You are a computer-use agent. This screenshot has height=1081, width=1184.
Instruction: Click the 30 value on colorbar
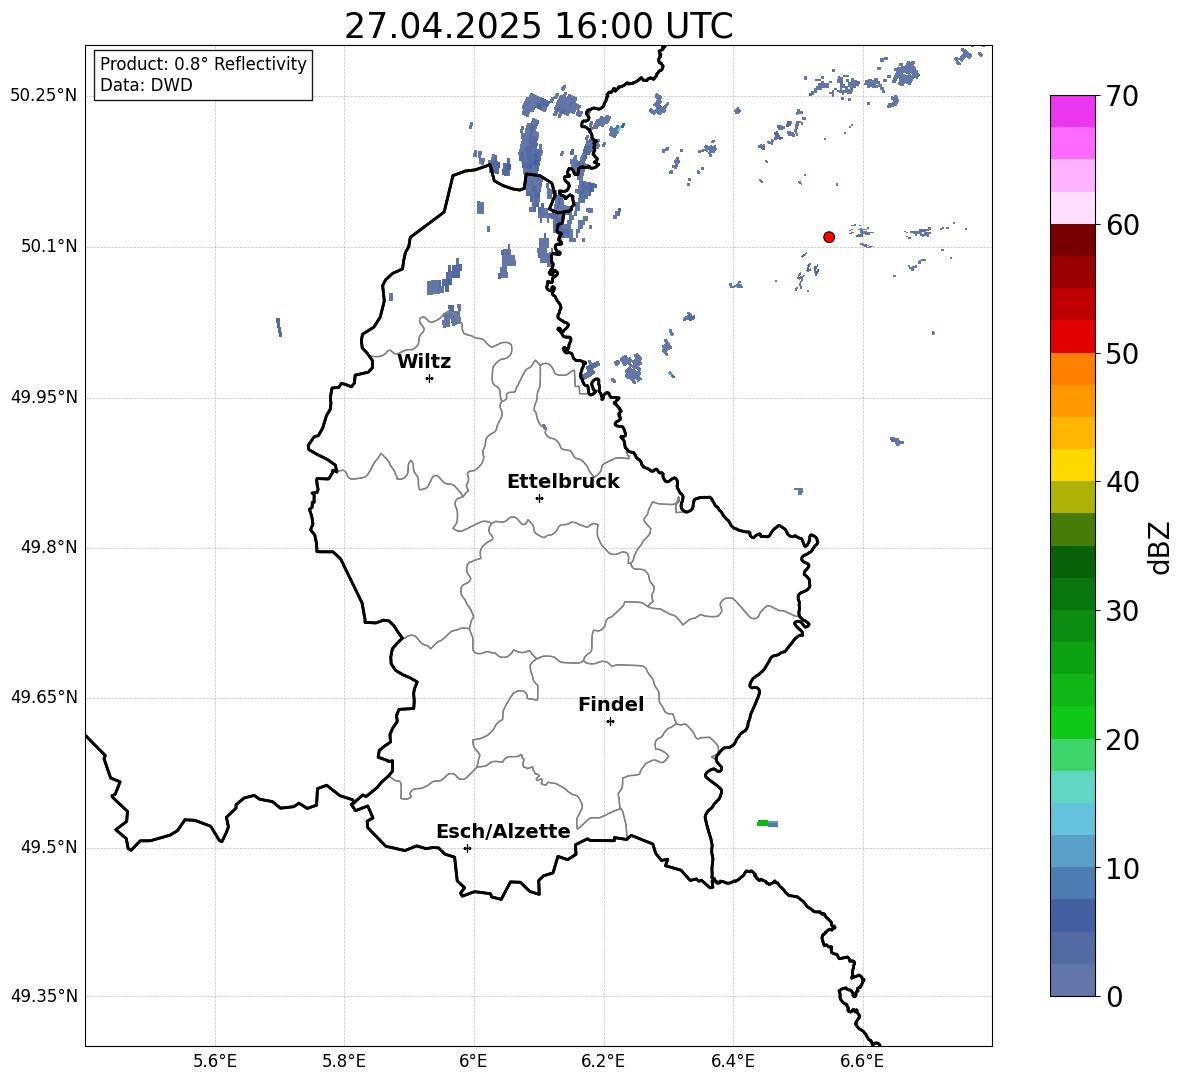[x=1123, y=611]
